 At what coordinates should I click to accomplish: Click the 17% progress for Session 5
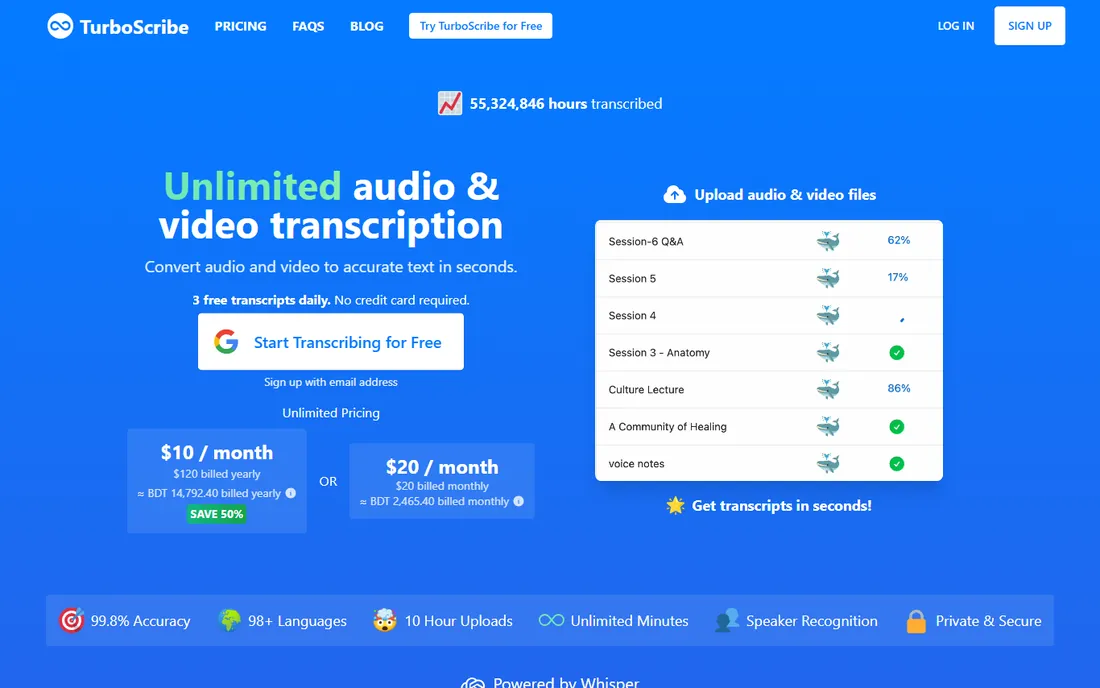click(x=897, y=277)
